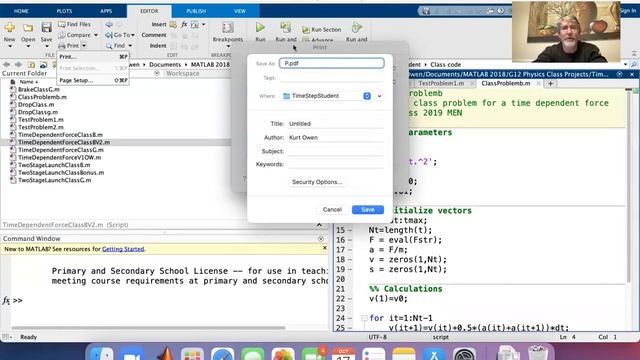Click the Run and Advance icon
640x360 pixels.
click(286, 27)
